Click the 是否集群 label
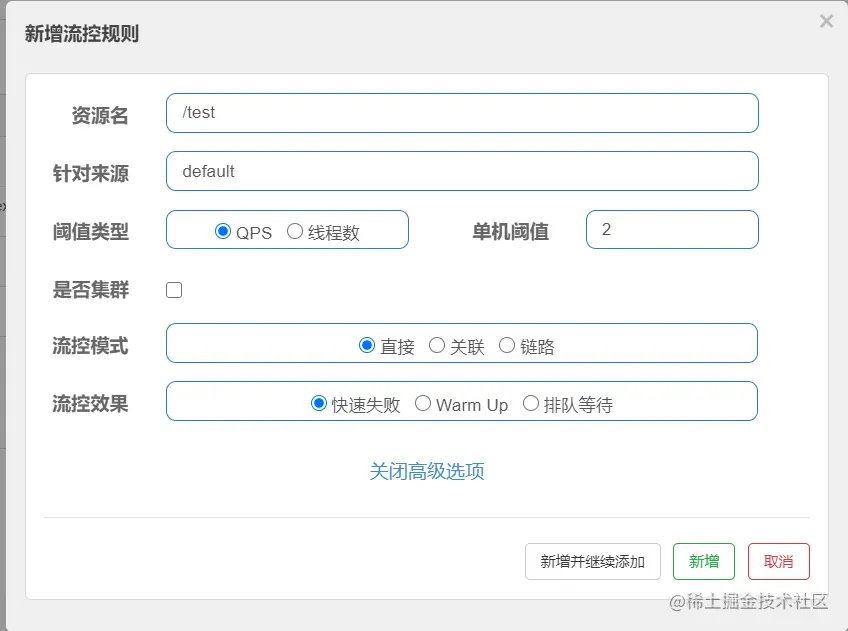This screenshot has width=848, height=631. click(x=90, y=290)
